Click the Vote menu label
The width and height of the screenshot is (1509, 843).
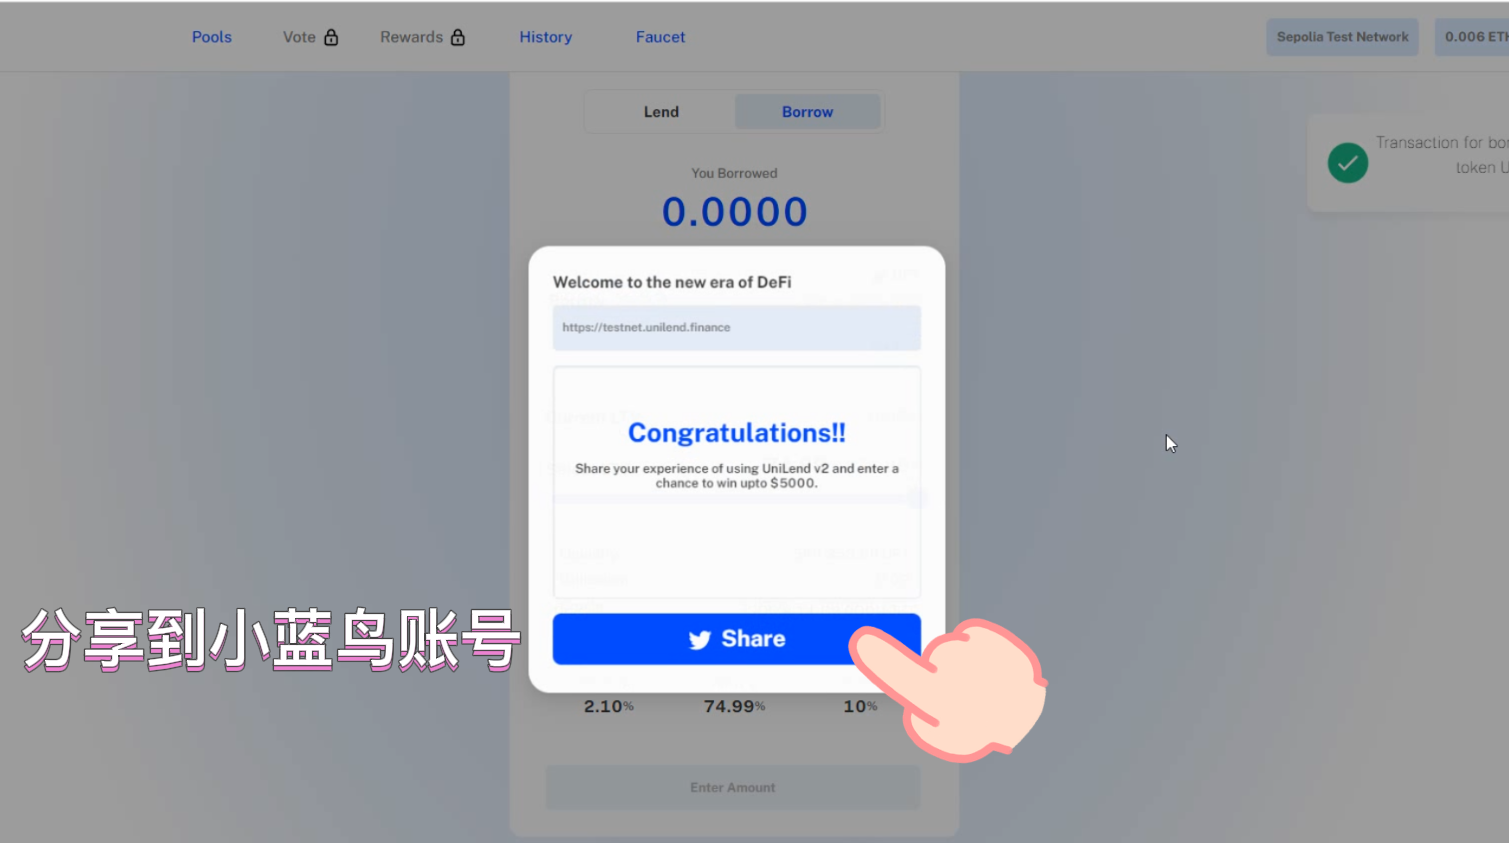299,37
